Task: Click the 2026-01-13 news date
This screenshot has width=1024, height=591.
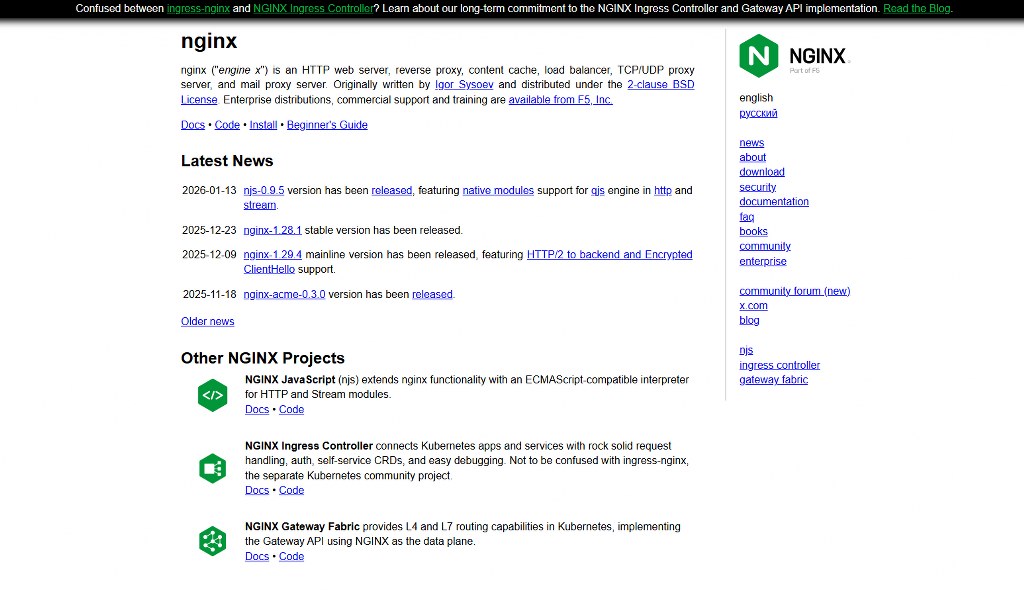Action: tap(209, 190)
